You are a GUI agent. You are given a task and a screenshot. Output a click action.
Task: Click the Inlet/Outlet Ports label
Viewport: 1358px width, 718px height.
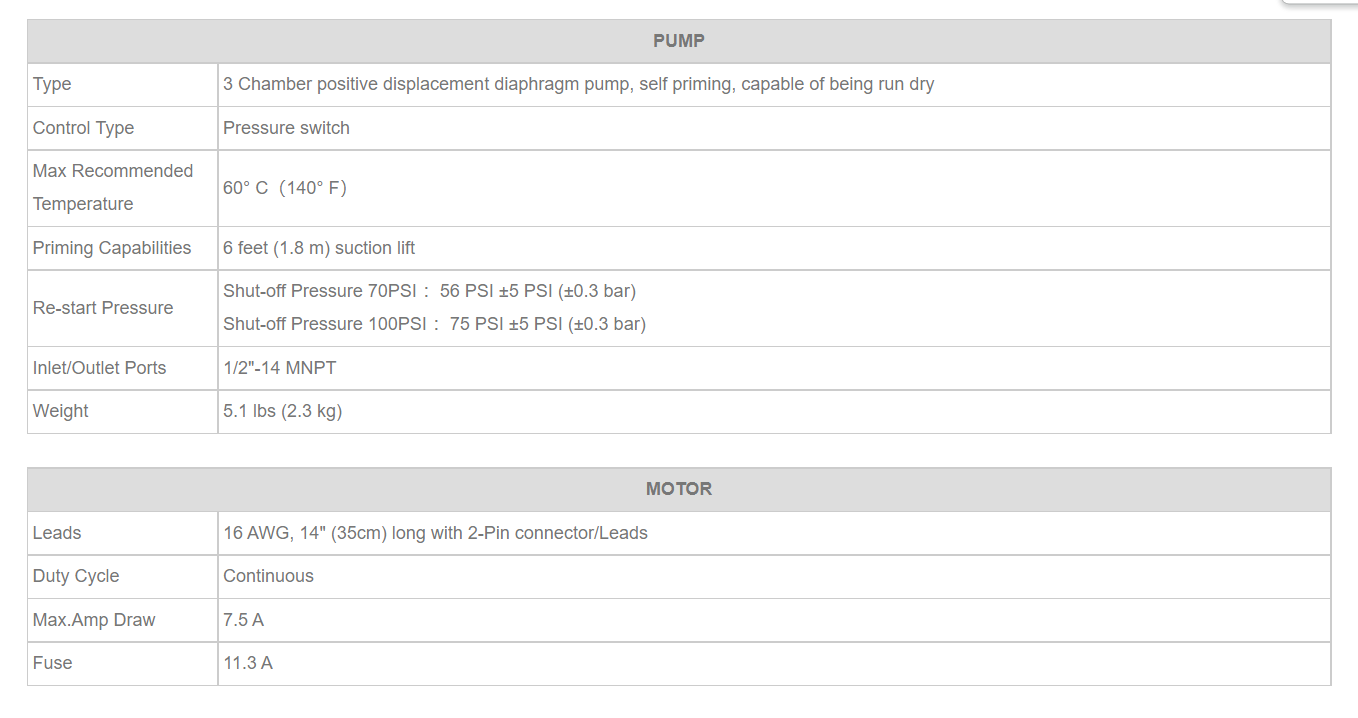pos(99,368)
